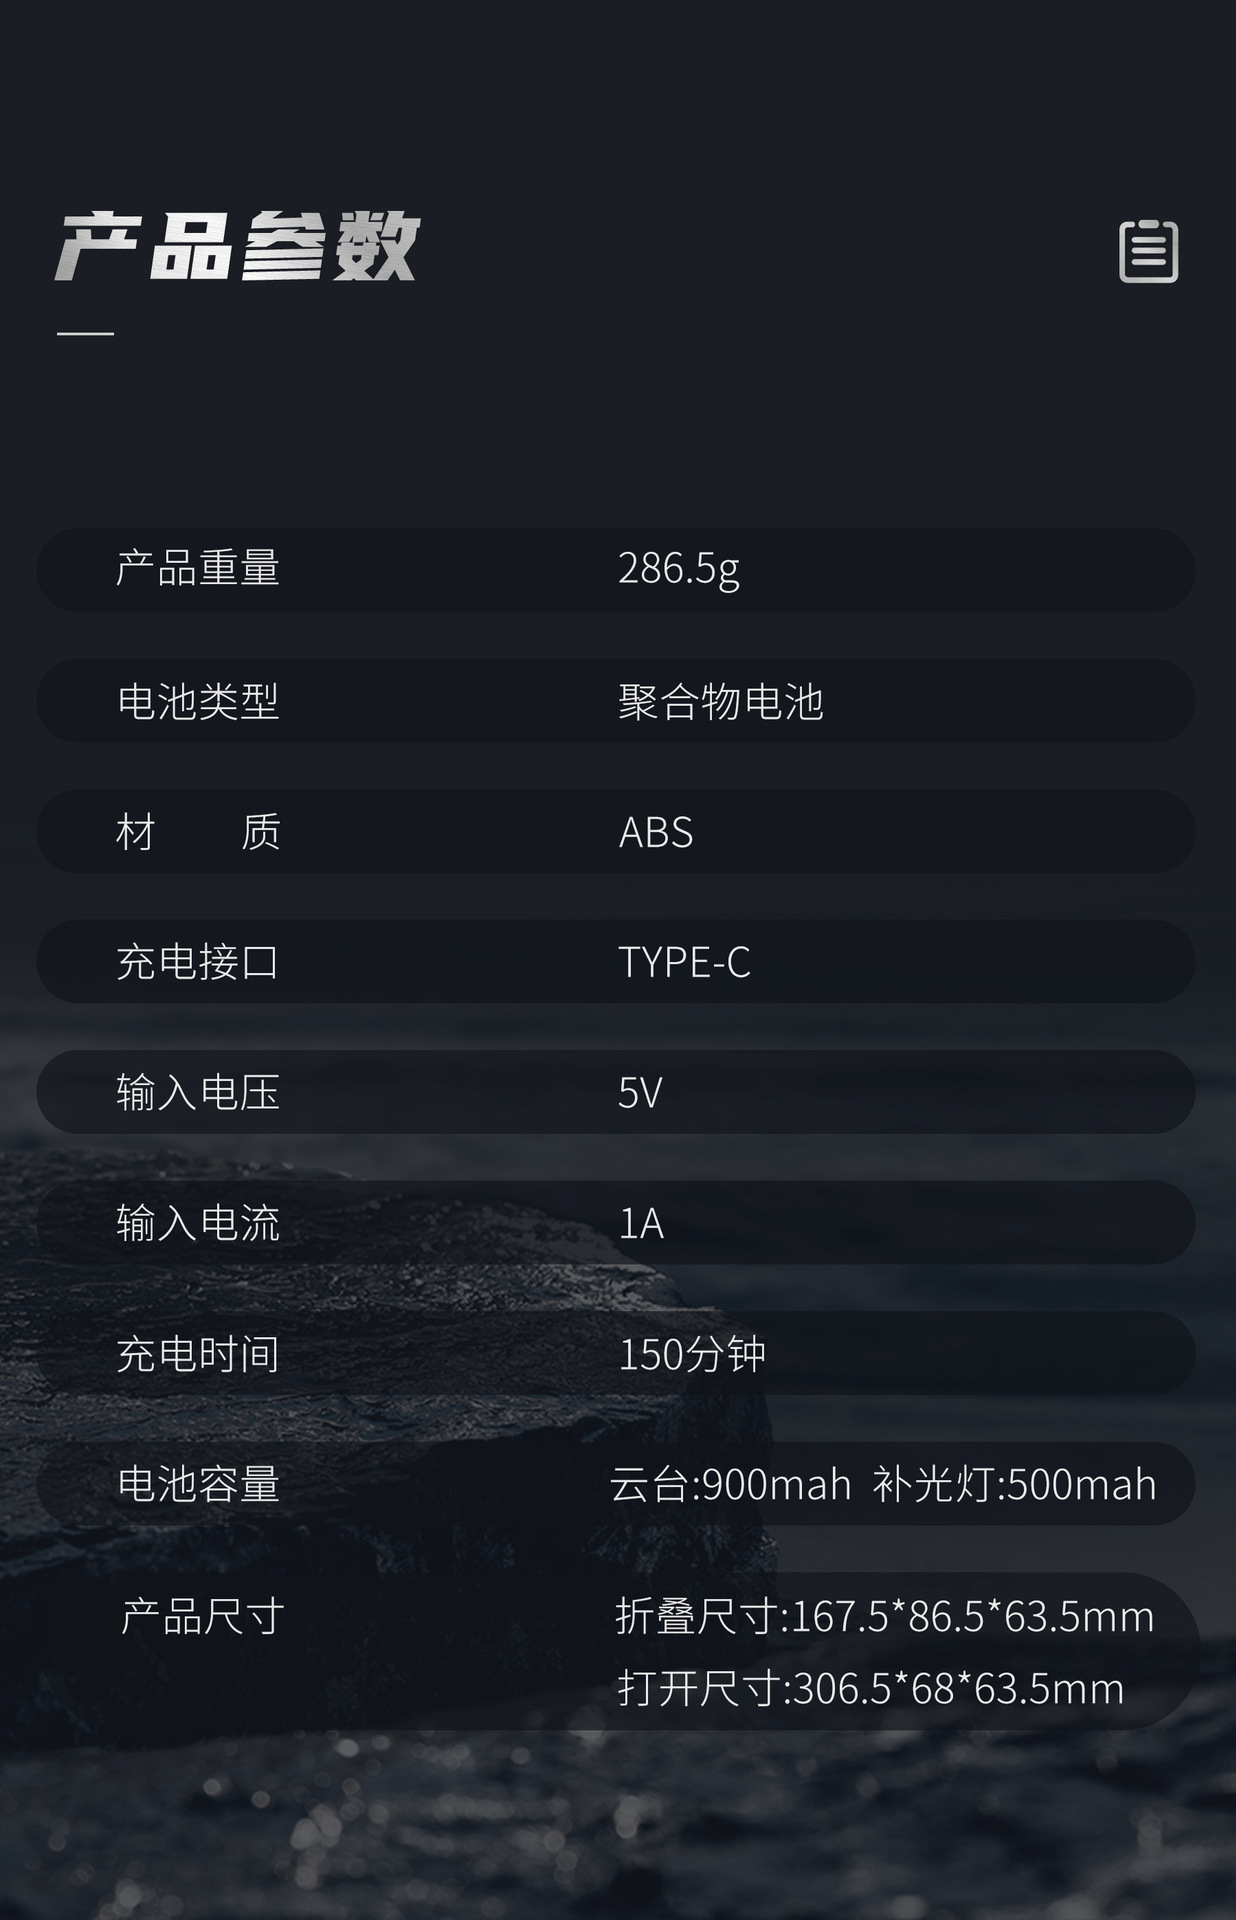Click the 产品参数 heading title
Image resolution: width=1236 pixels, height=1920 pixels.
point(237,246)
